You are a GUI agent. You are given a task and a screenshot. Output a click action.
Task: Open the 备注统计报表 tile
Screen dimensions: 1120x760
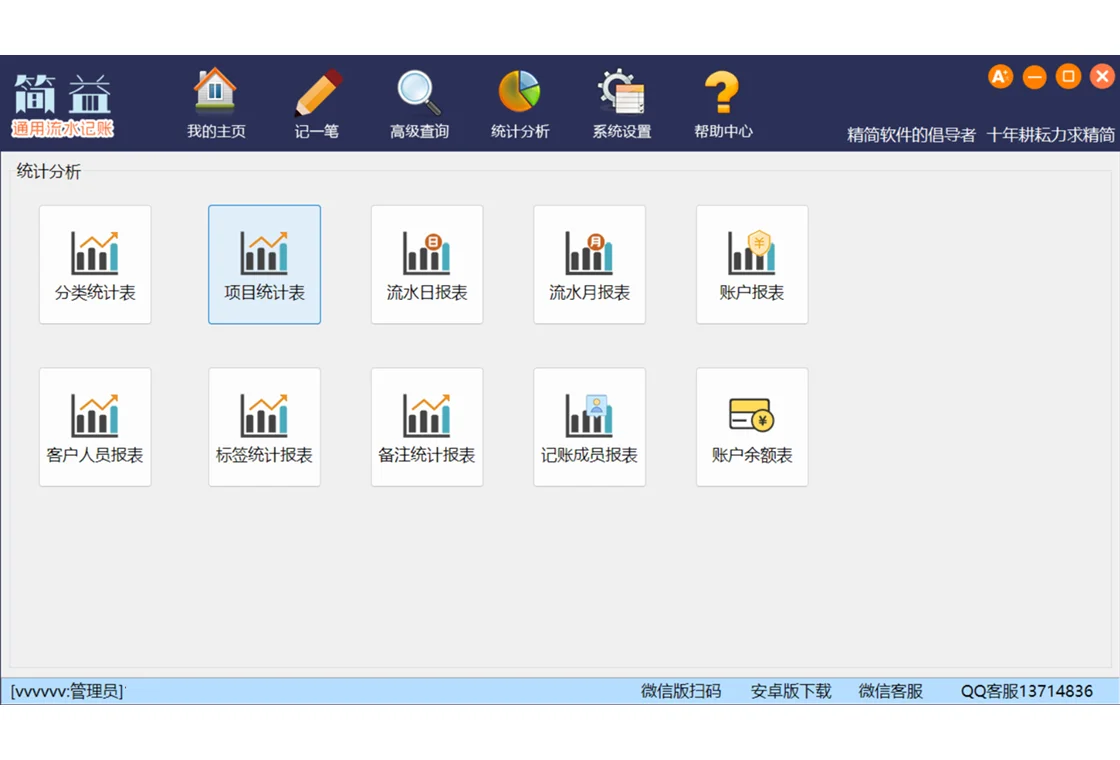[427, 427]
